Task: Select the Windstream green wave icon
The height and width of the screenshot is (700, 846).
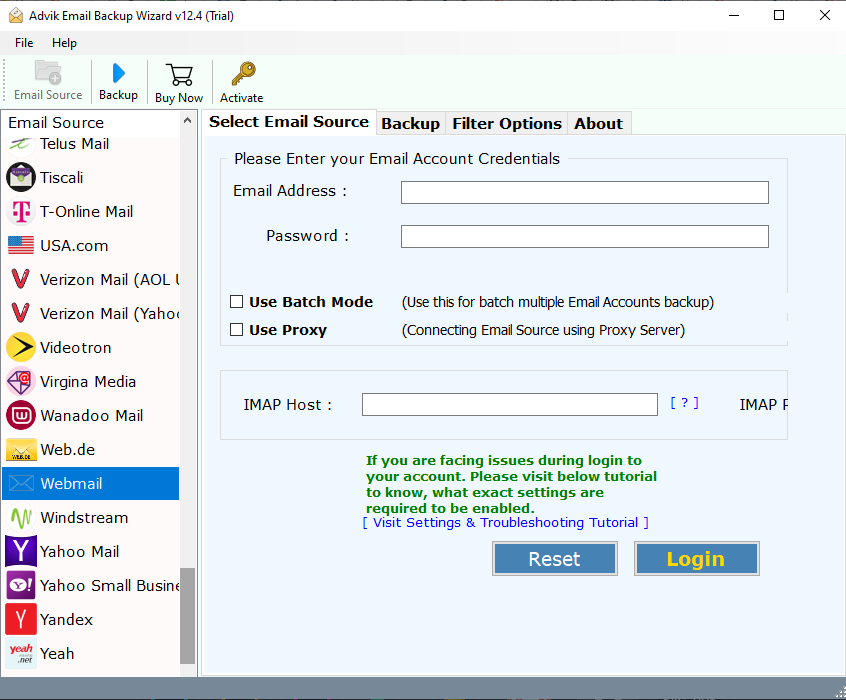Action: click(x=21, y=517)
